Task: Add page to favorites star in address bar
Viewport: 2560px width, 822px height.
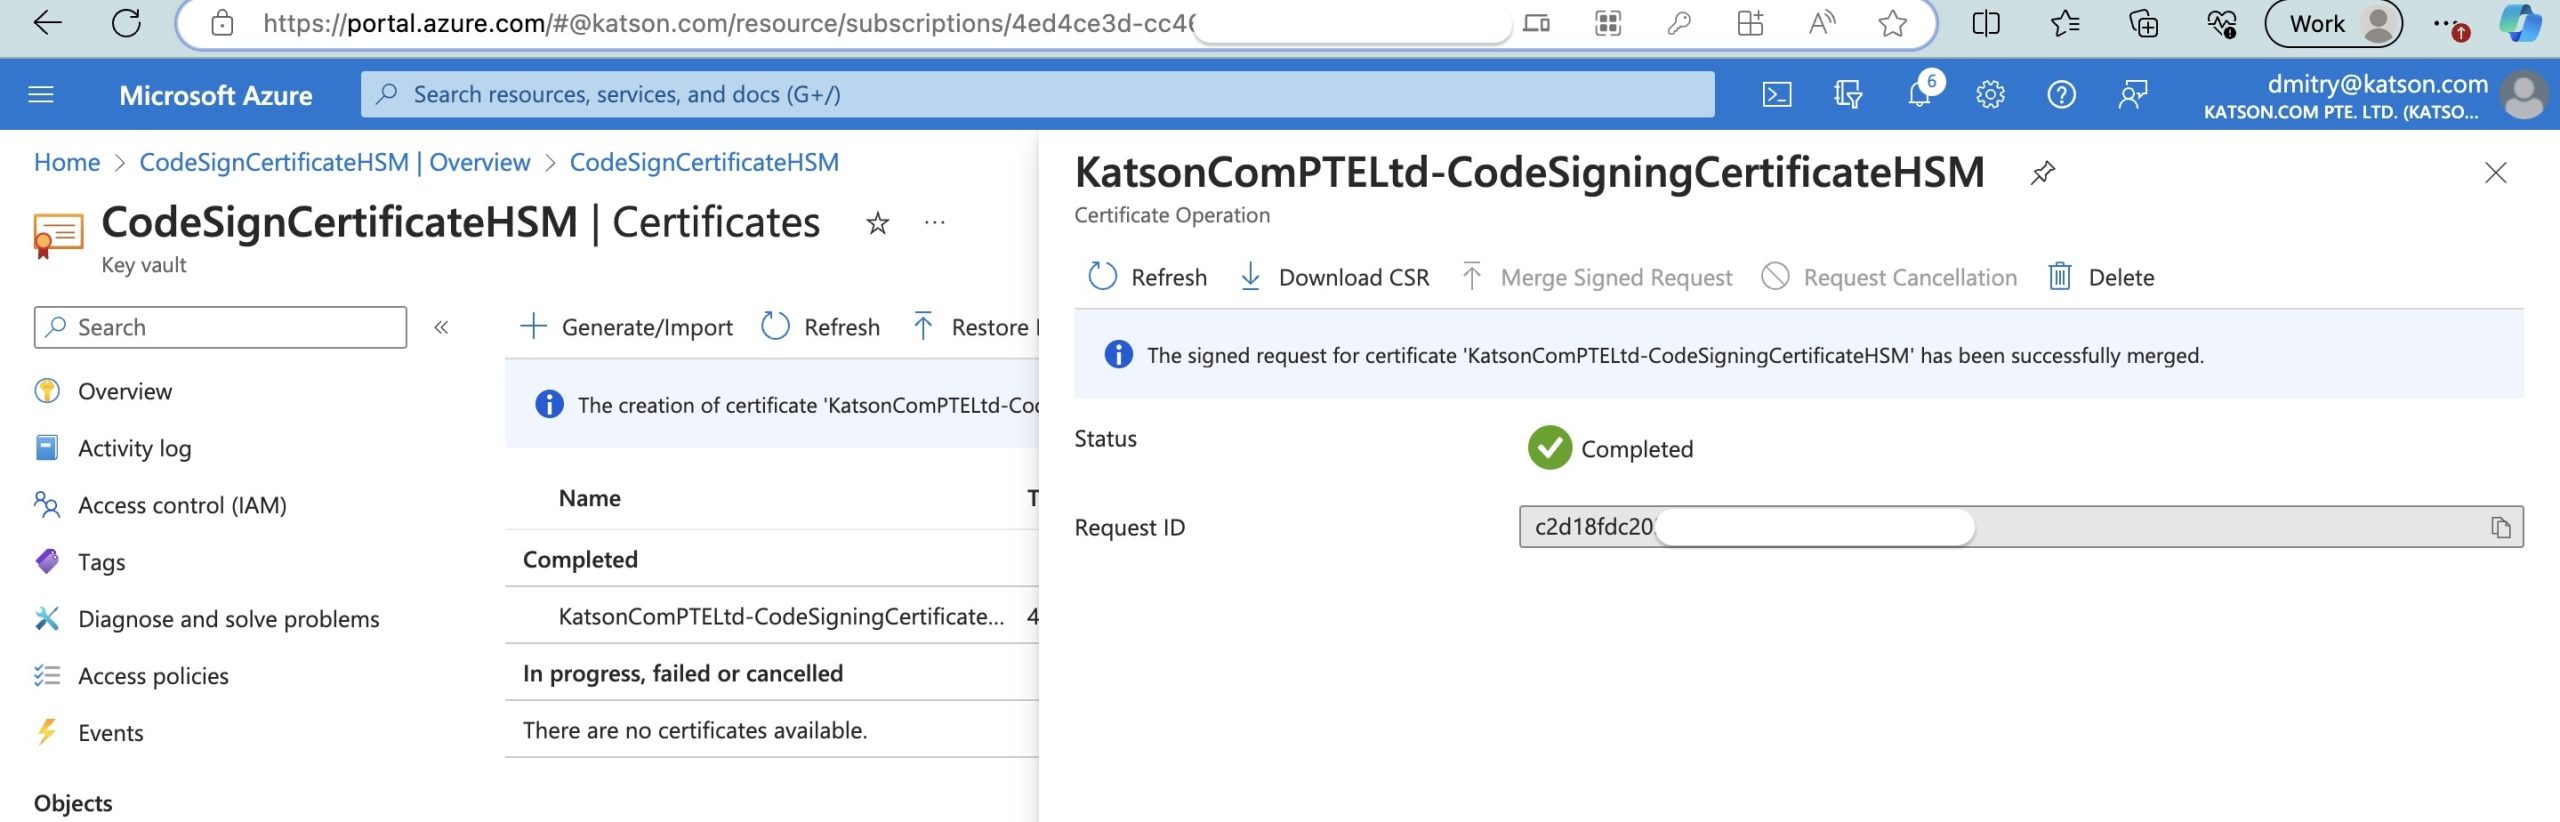Action: click(x=1892, y=23)
